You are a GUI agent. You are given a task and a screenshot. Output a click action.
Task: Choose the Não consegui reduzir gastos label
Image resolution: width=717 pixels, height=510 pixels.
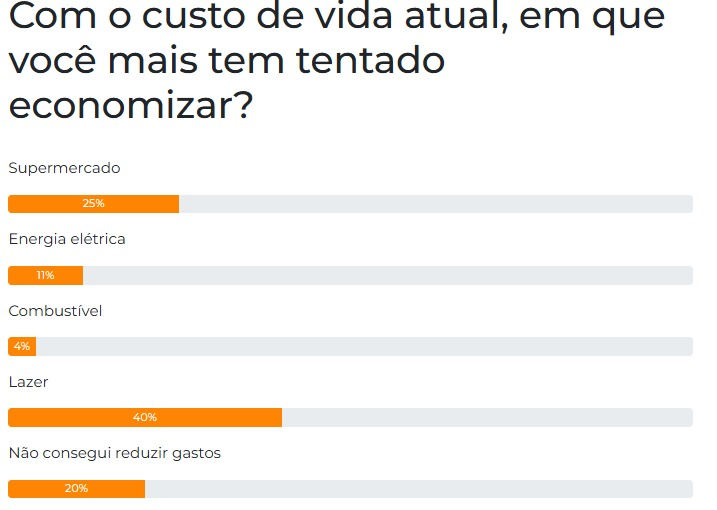(115, 453)
